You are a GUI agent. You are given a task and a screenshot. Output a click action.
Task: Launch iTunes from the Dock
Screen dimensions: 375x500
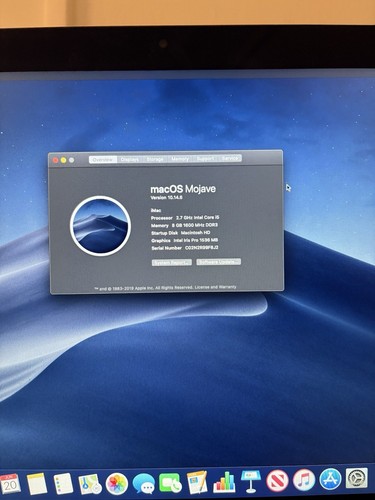304,480
